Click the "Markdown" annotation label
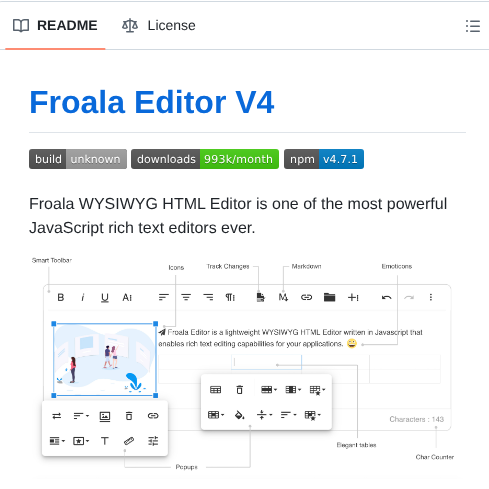This screenshot has height=489, width=489. tap(306, 266)
